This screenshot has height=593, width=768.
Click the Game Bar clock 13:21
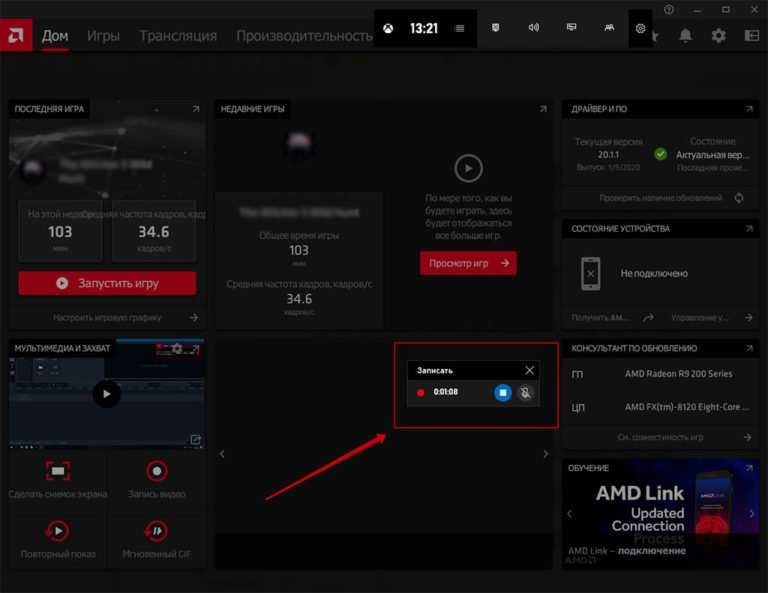(x=424, y=28)
